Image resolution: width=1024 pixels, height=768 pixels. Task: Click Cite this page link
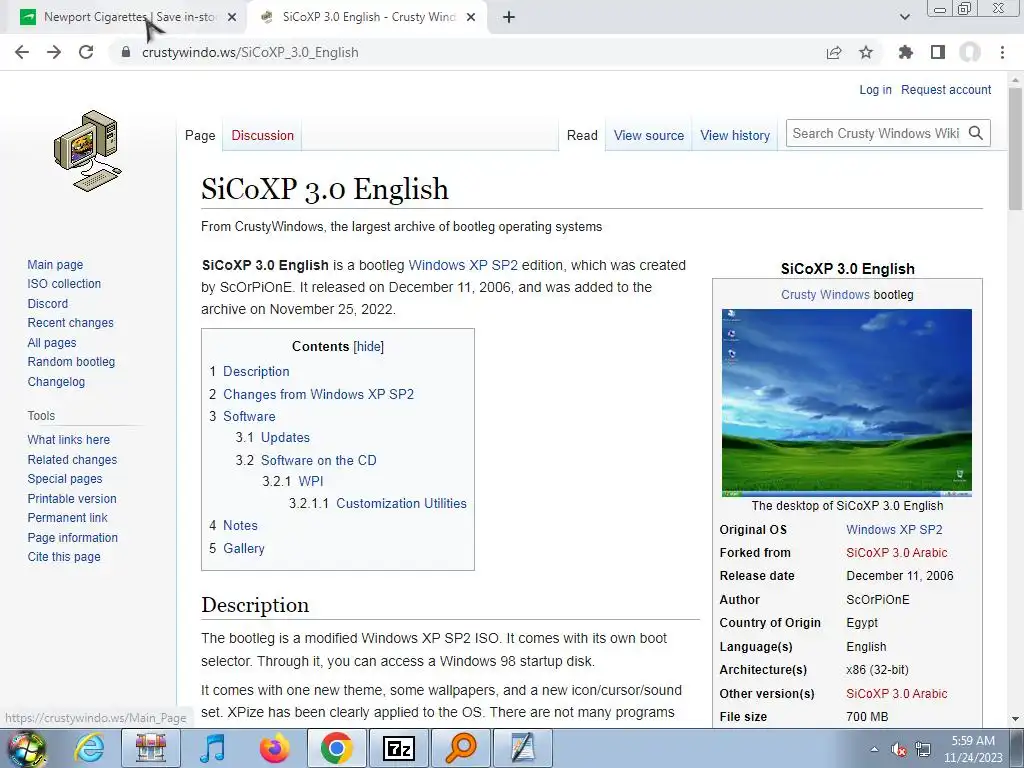[x=64, y=556]
